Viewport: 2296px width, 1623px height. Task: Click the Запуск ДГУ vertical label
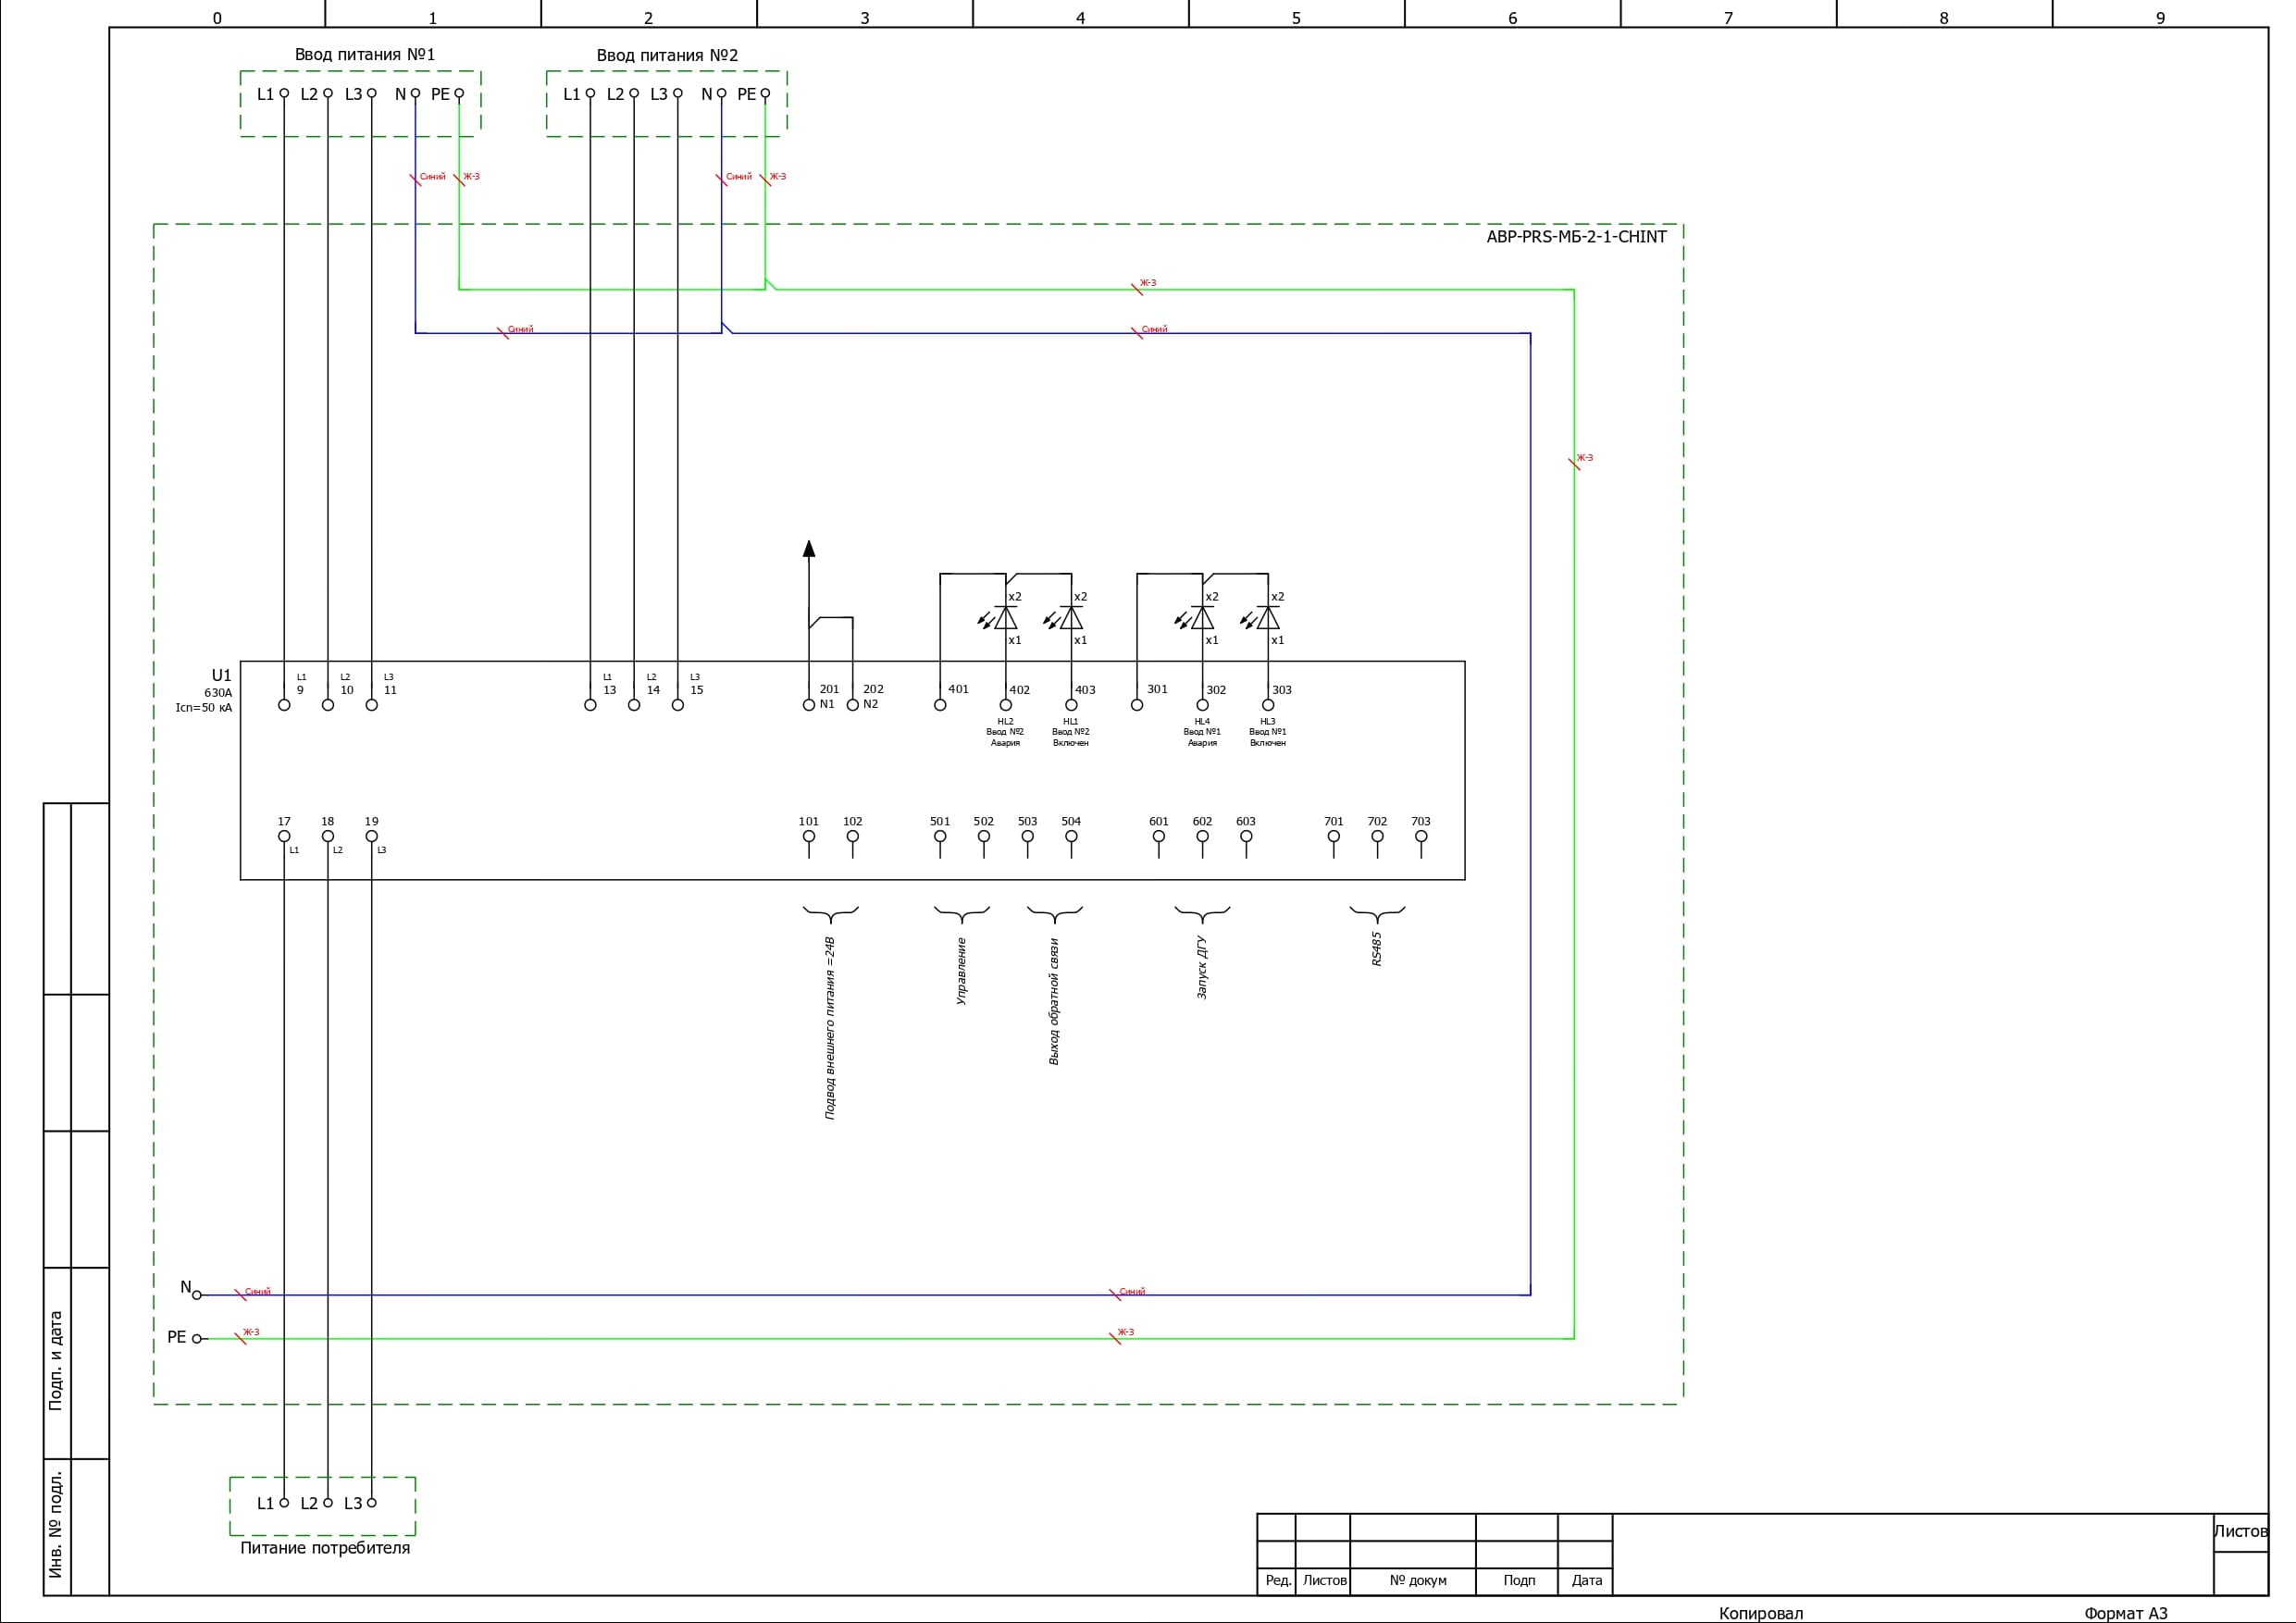[1202, 967]
